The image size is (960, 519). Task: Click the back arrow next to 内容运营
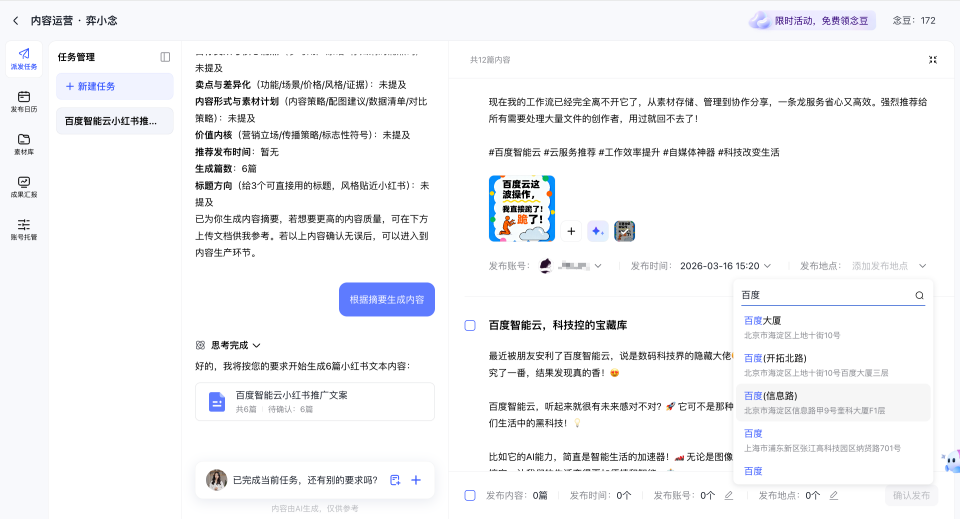pyautogui.click(x=15, y=20)
